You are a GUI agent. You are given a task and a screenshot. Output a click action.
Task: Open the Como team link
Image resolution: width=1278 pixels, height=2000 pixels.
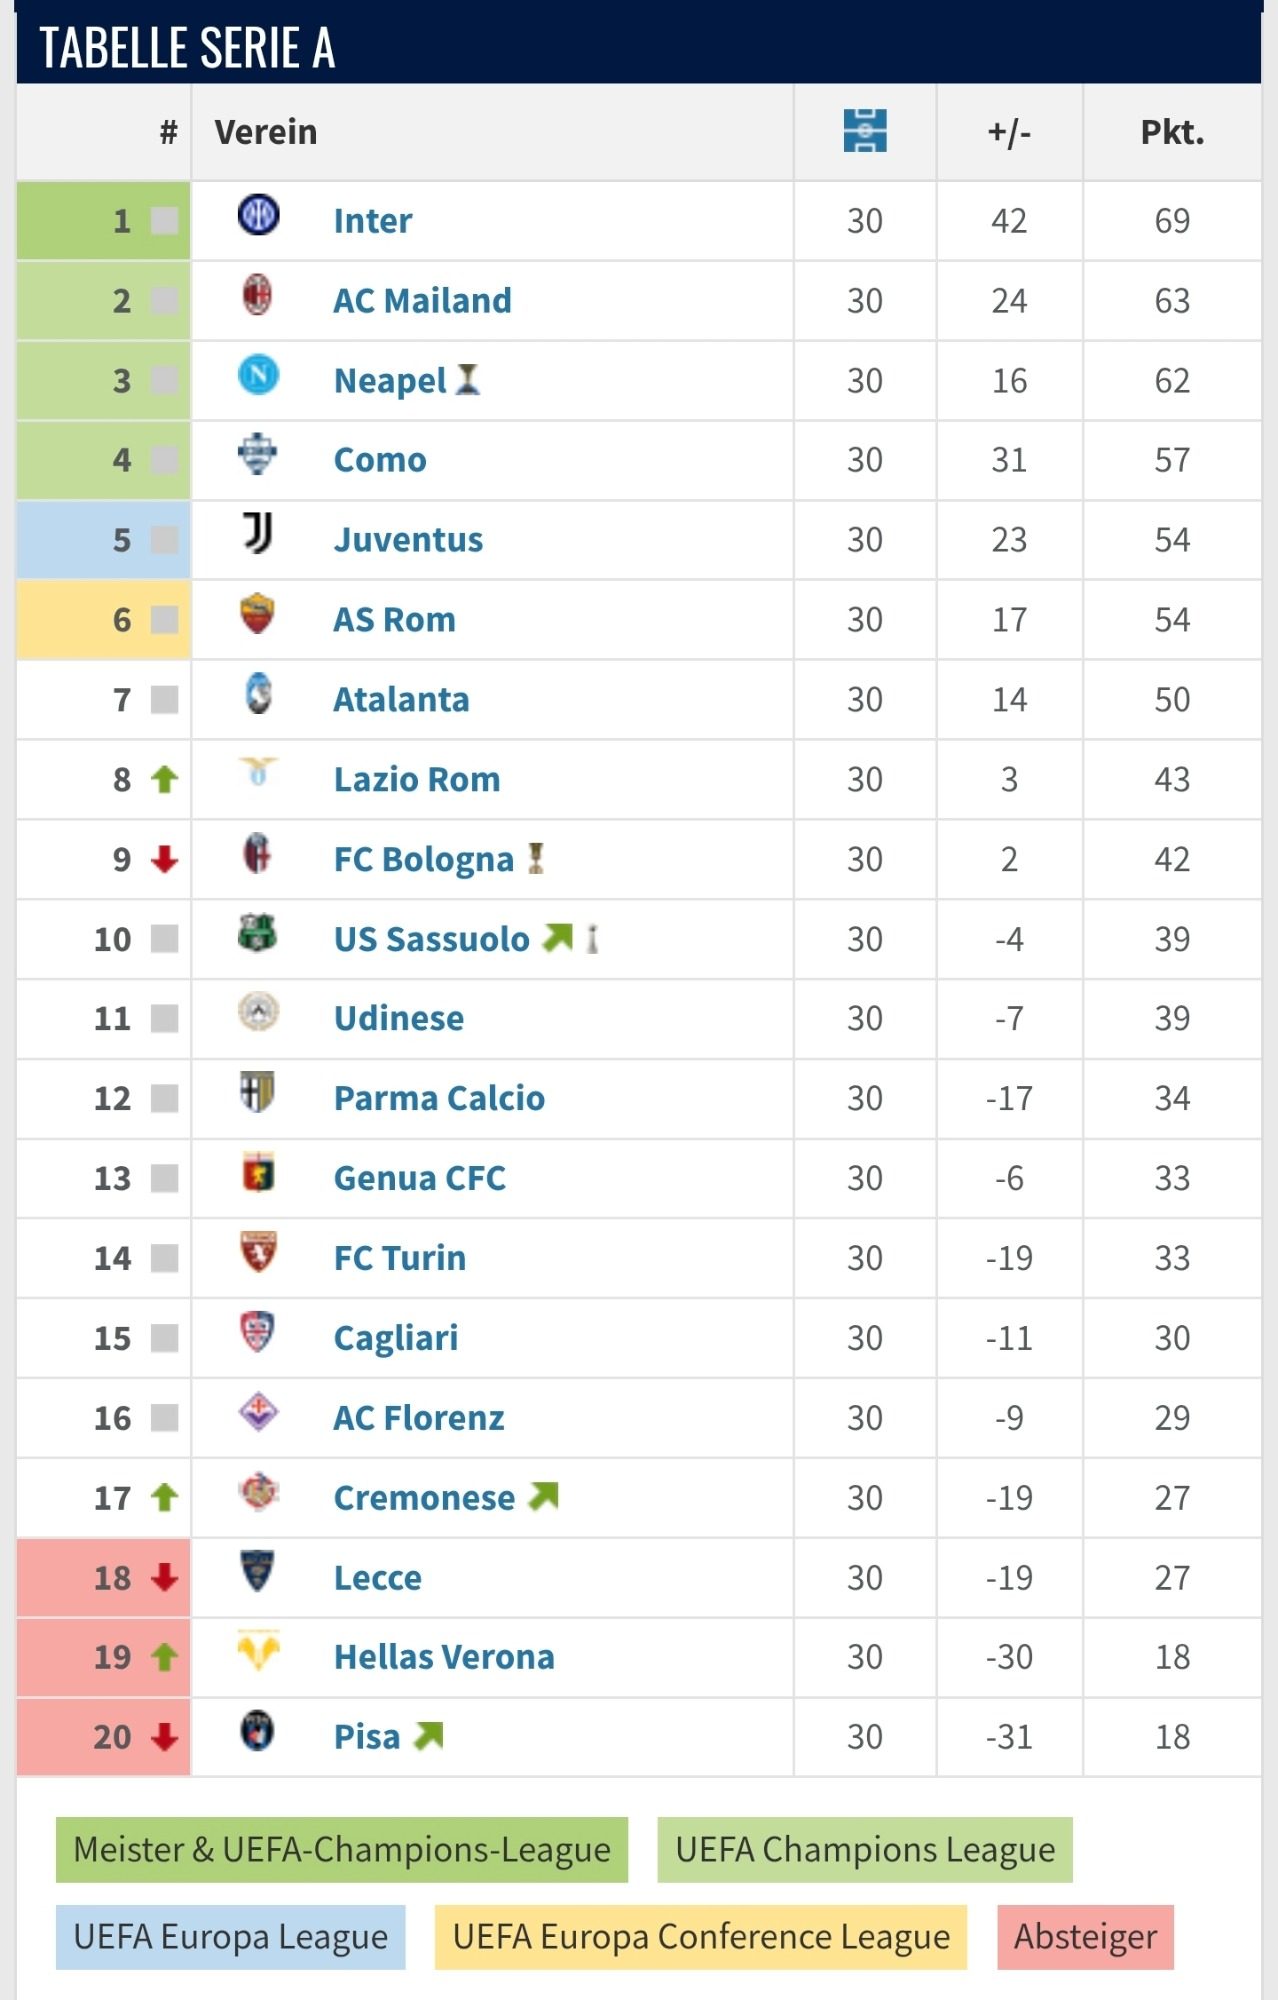click(380, 460)
